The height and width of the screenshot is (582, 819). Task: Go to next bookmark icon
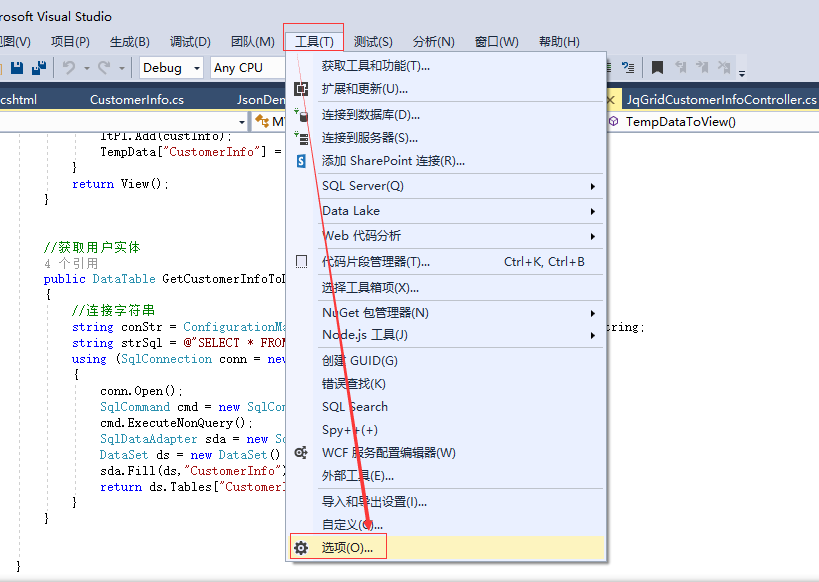701,67
